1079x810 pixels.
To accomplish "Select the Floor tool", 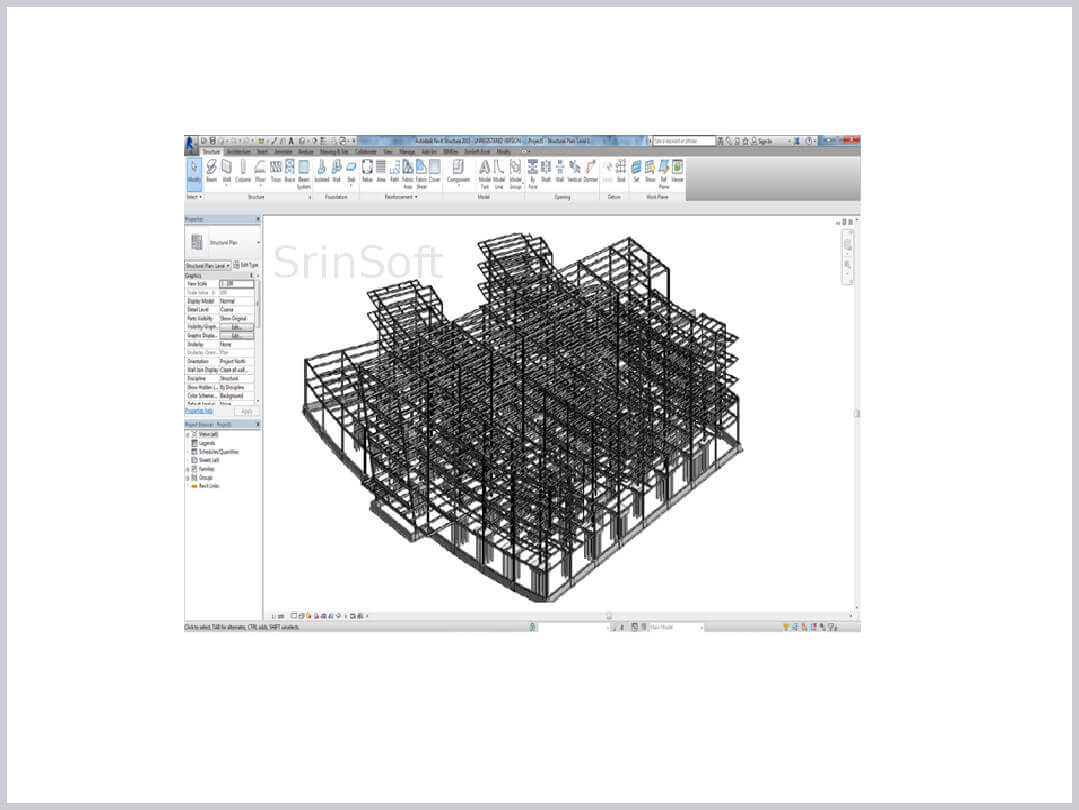I will [260, 172].
